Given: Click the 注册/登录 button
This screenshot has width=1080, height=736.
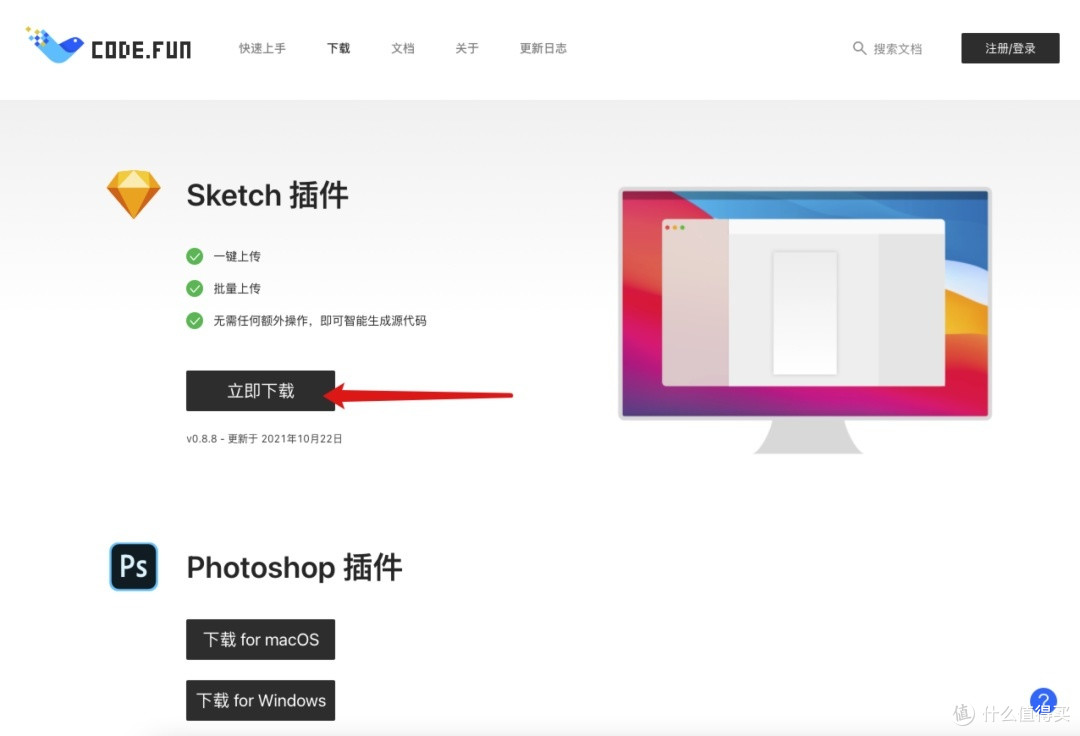Looking at the screenshot, I should click(1010, 48).
